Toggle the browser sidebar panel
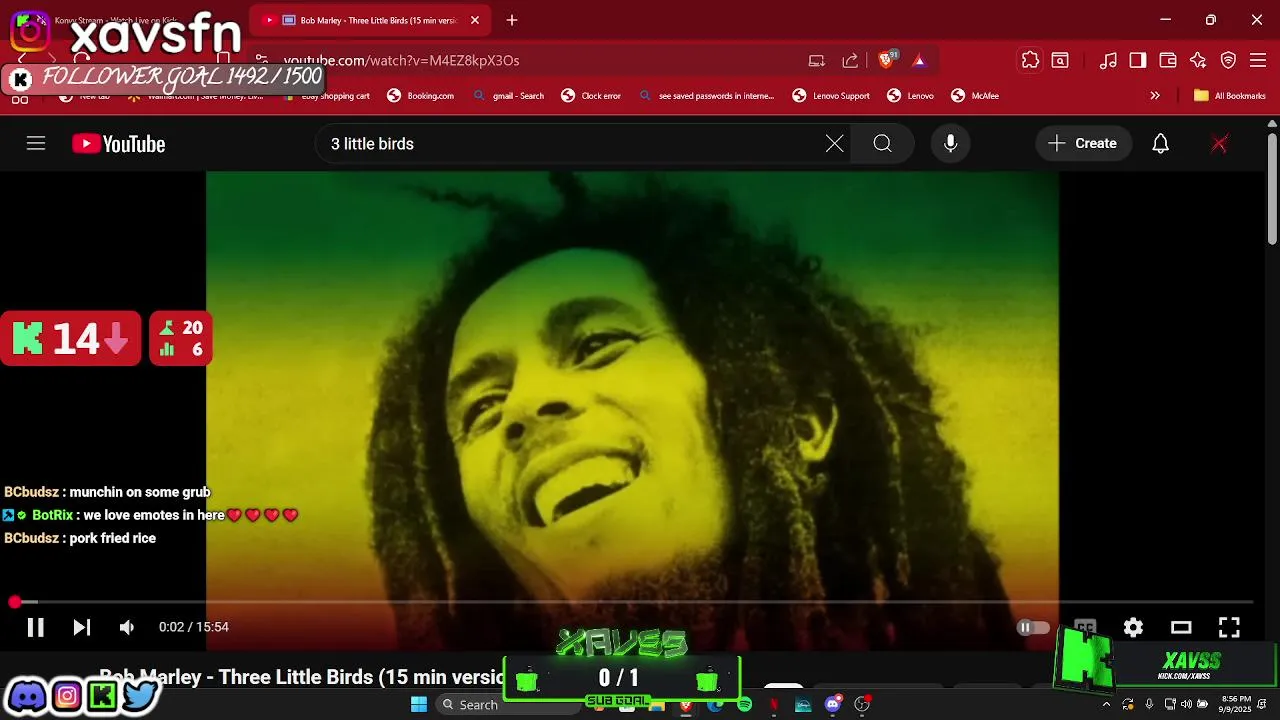The width and height of the screenshot is (1280, 720). [x=1138, y=60]
